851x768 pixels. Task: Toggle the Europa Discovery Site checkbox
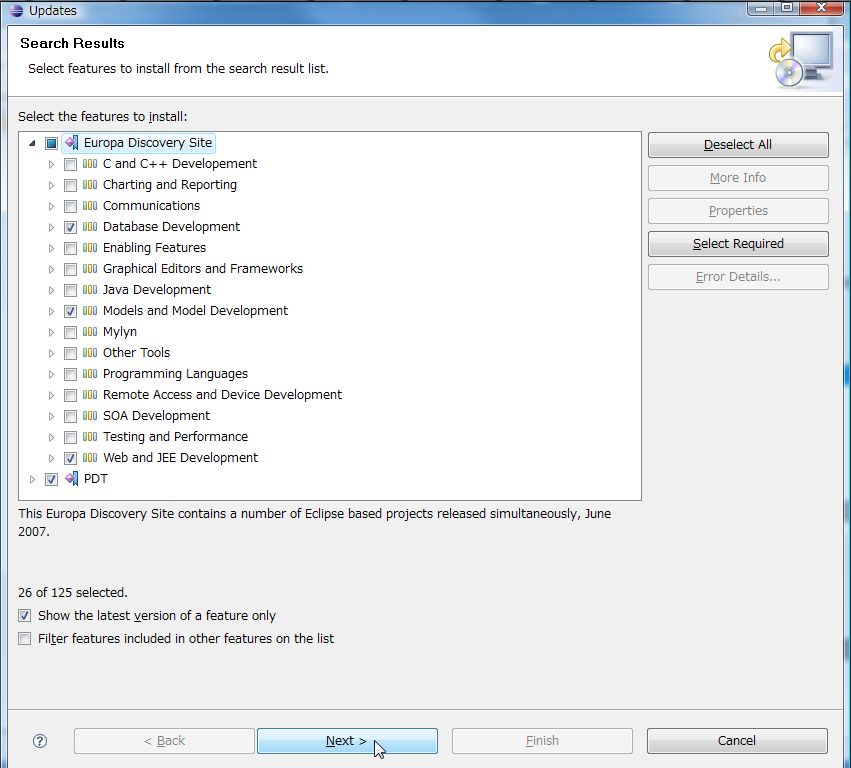[x=52, y=143]
